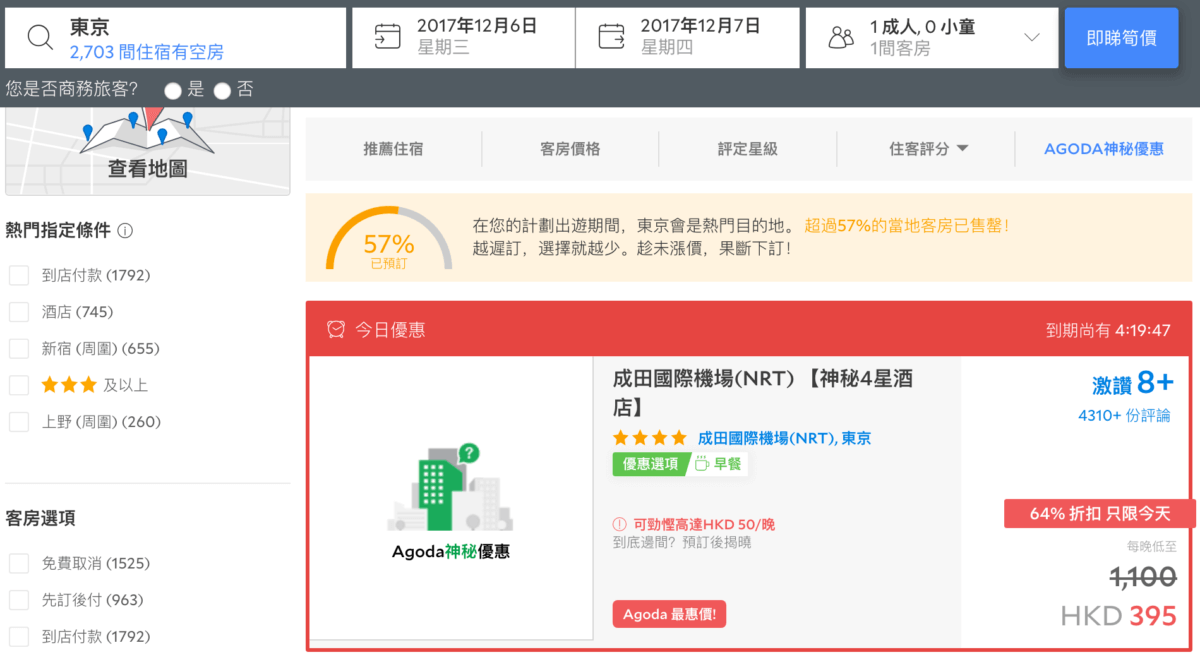The width and height of the screenshot is (1200, 662).
Task: Click the 即睇筍價 search button
Action: (1122, 38)
